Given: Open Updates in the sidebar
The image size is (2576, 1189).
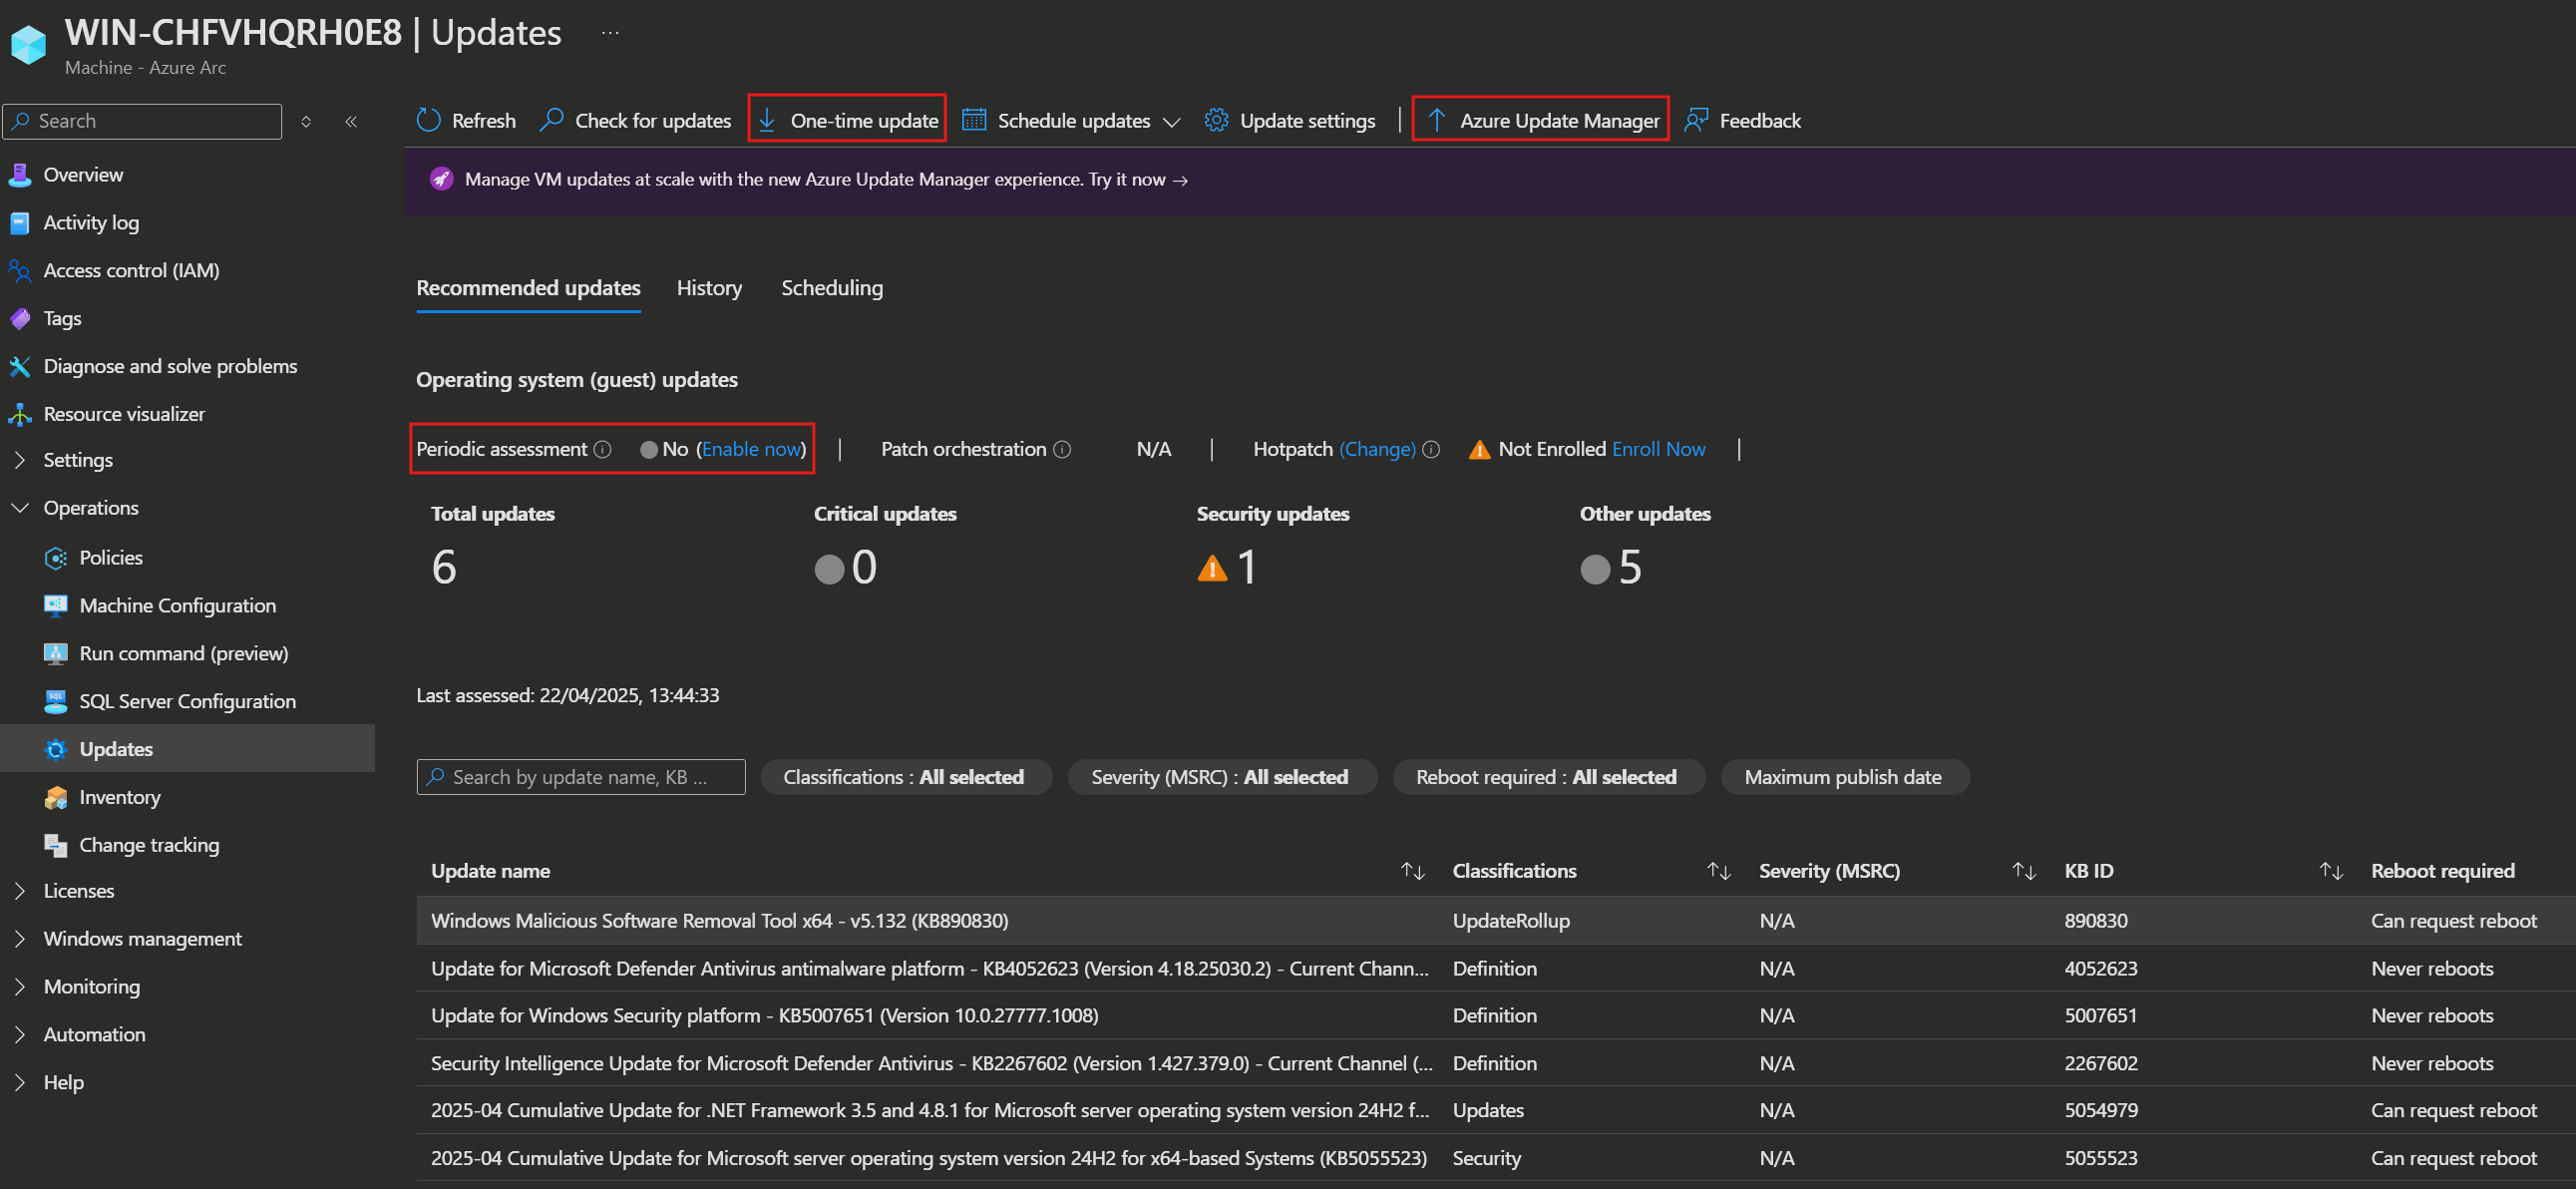Looking at the screenshot, I should click(187, 750).
